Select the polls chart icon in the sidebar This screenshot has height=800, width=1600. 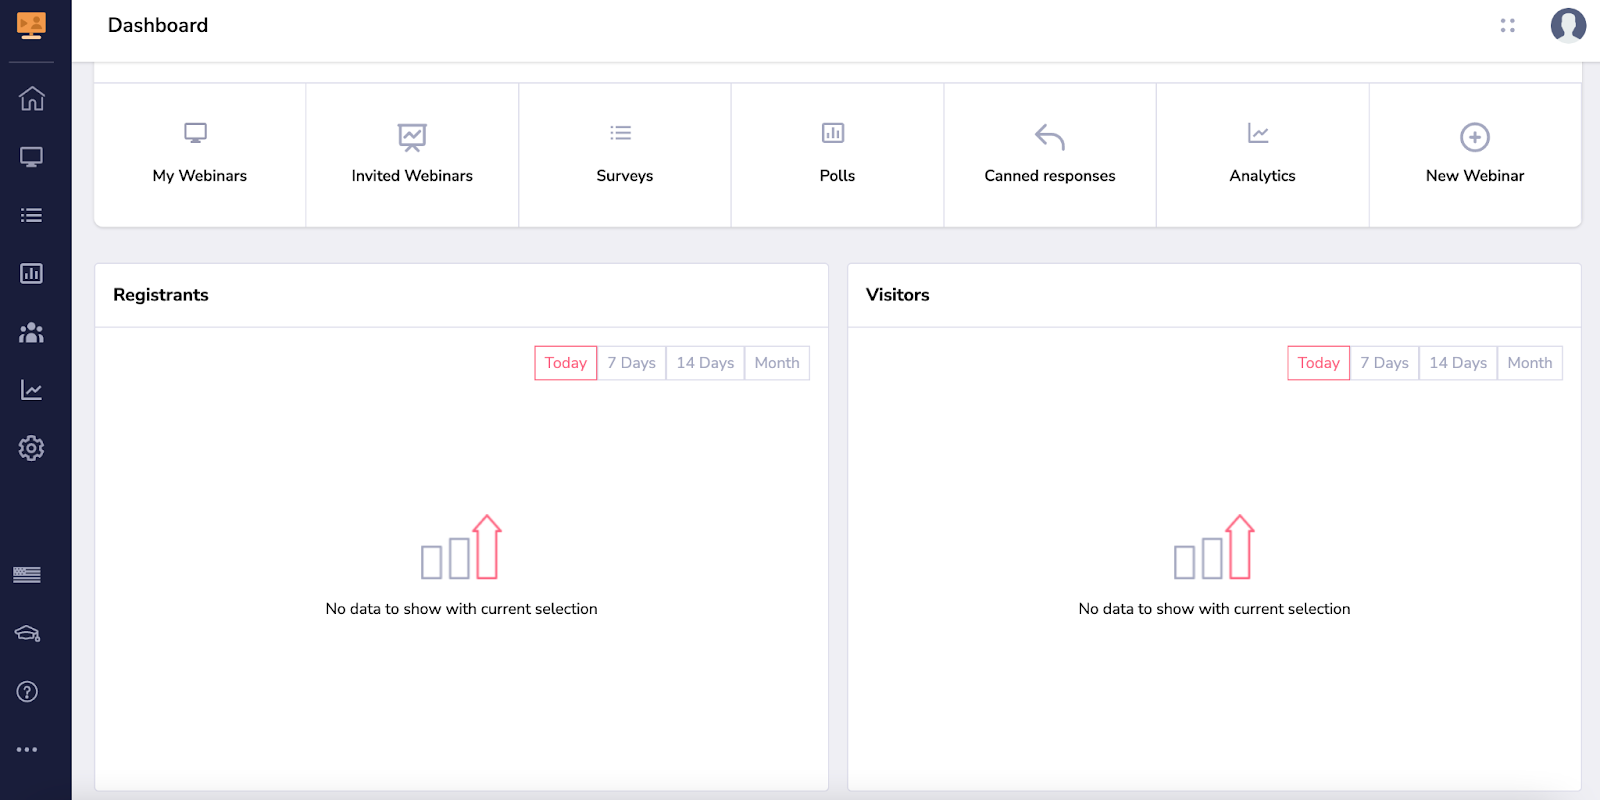point(32,273)
